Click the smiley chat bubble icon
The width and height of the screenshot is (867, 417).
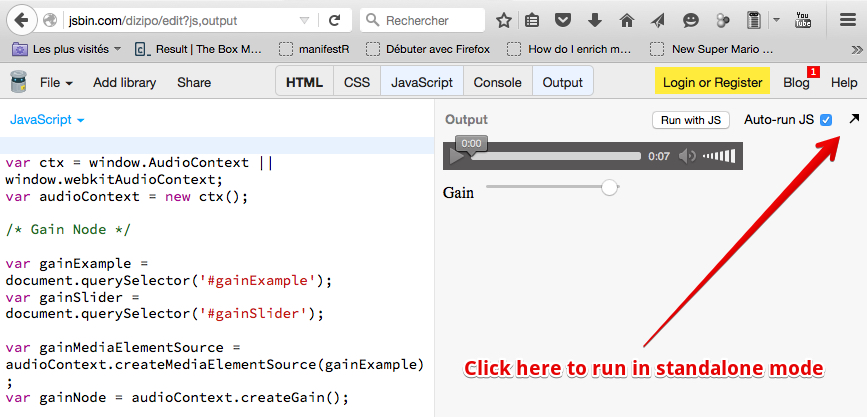tap(691, 21)
